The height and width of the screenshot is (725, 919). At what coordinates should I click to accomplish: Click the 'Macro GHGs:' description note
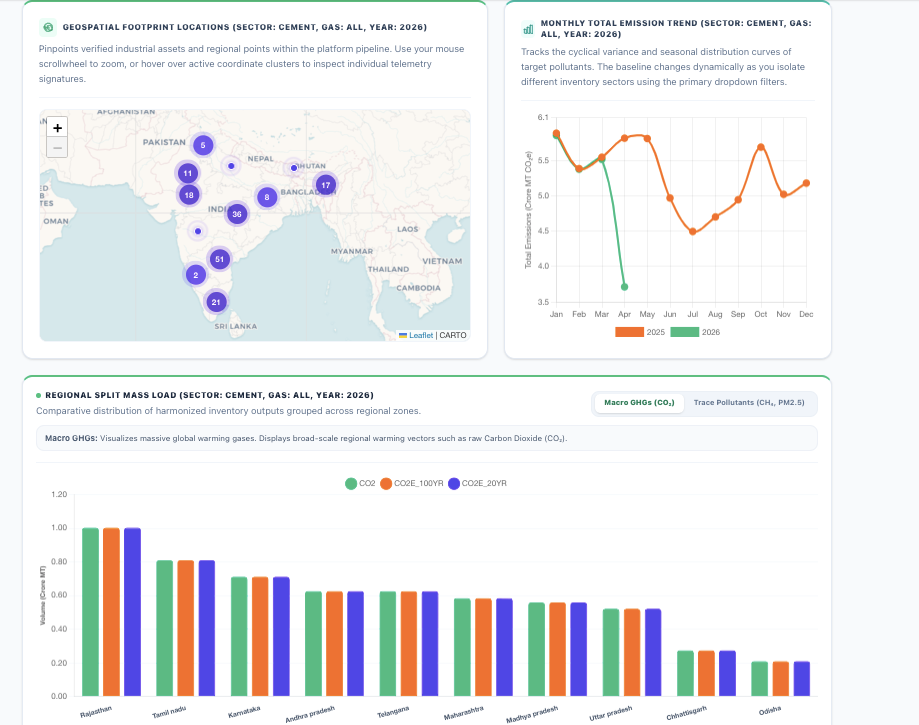click(x=427, y=438)
